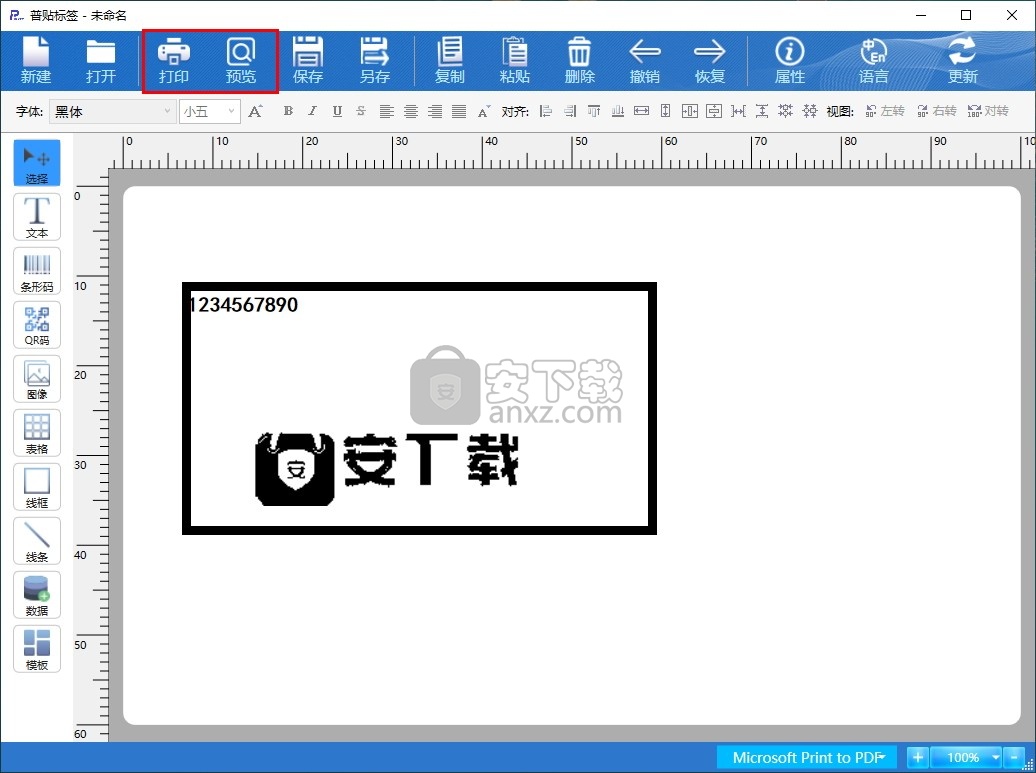
Task: Align selected objects to top edges
Action: coord(593,111)
